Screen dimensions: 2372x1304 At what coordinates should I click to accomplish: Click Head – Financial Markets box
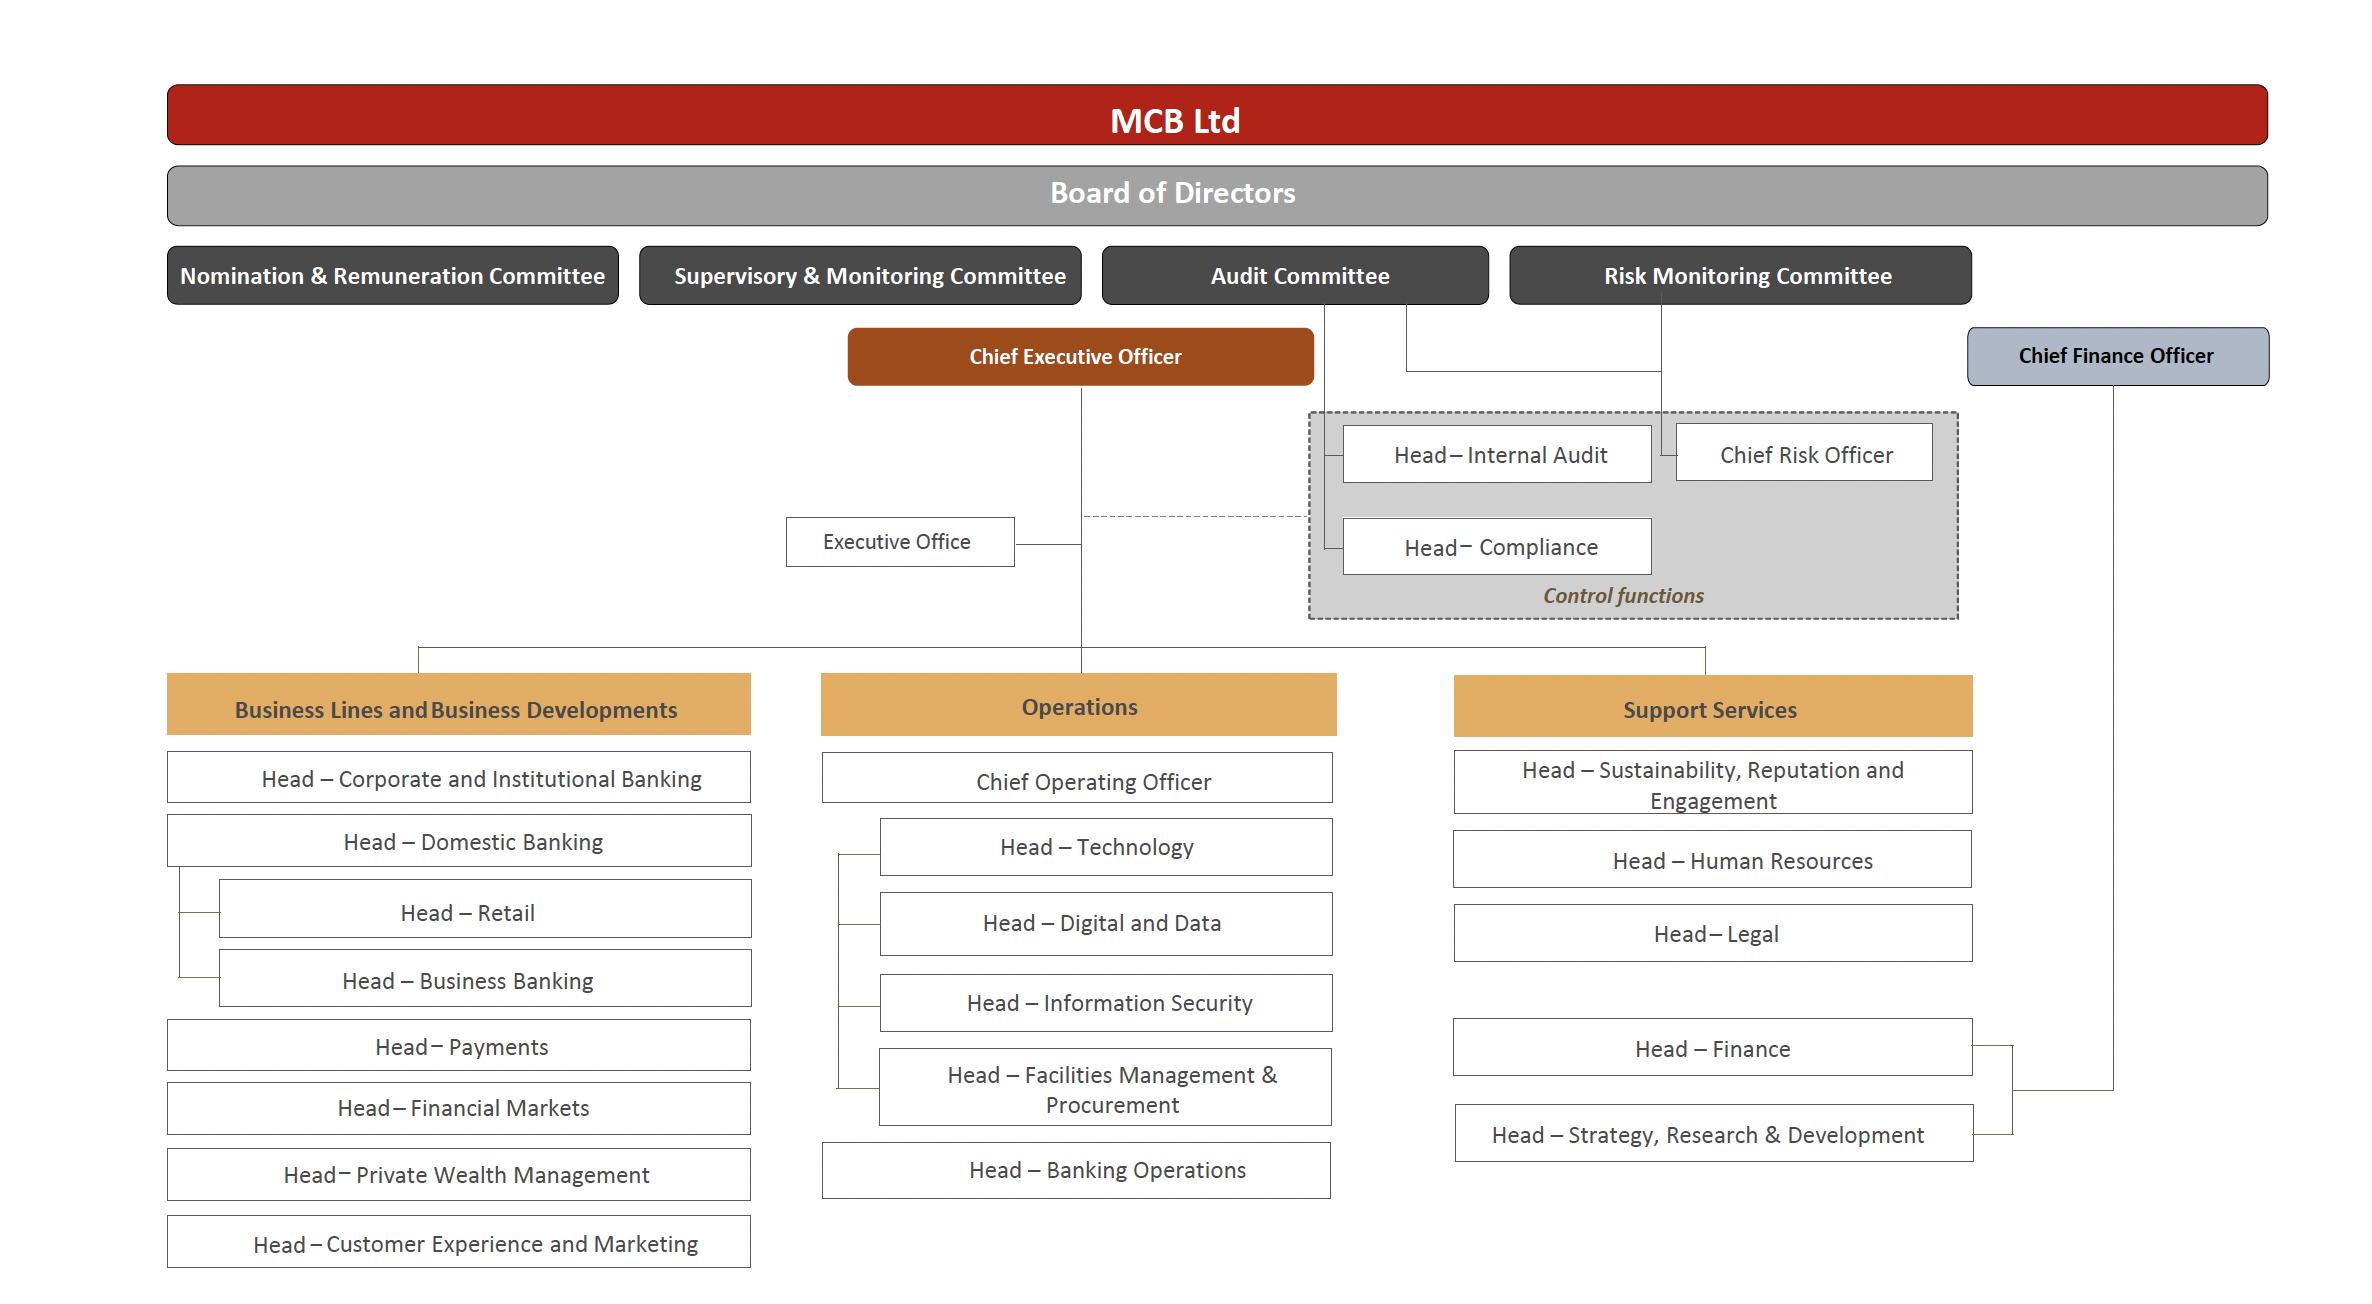click(x=459, y=1108)
